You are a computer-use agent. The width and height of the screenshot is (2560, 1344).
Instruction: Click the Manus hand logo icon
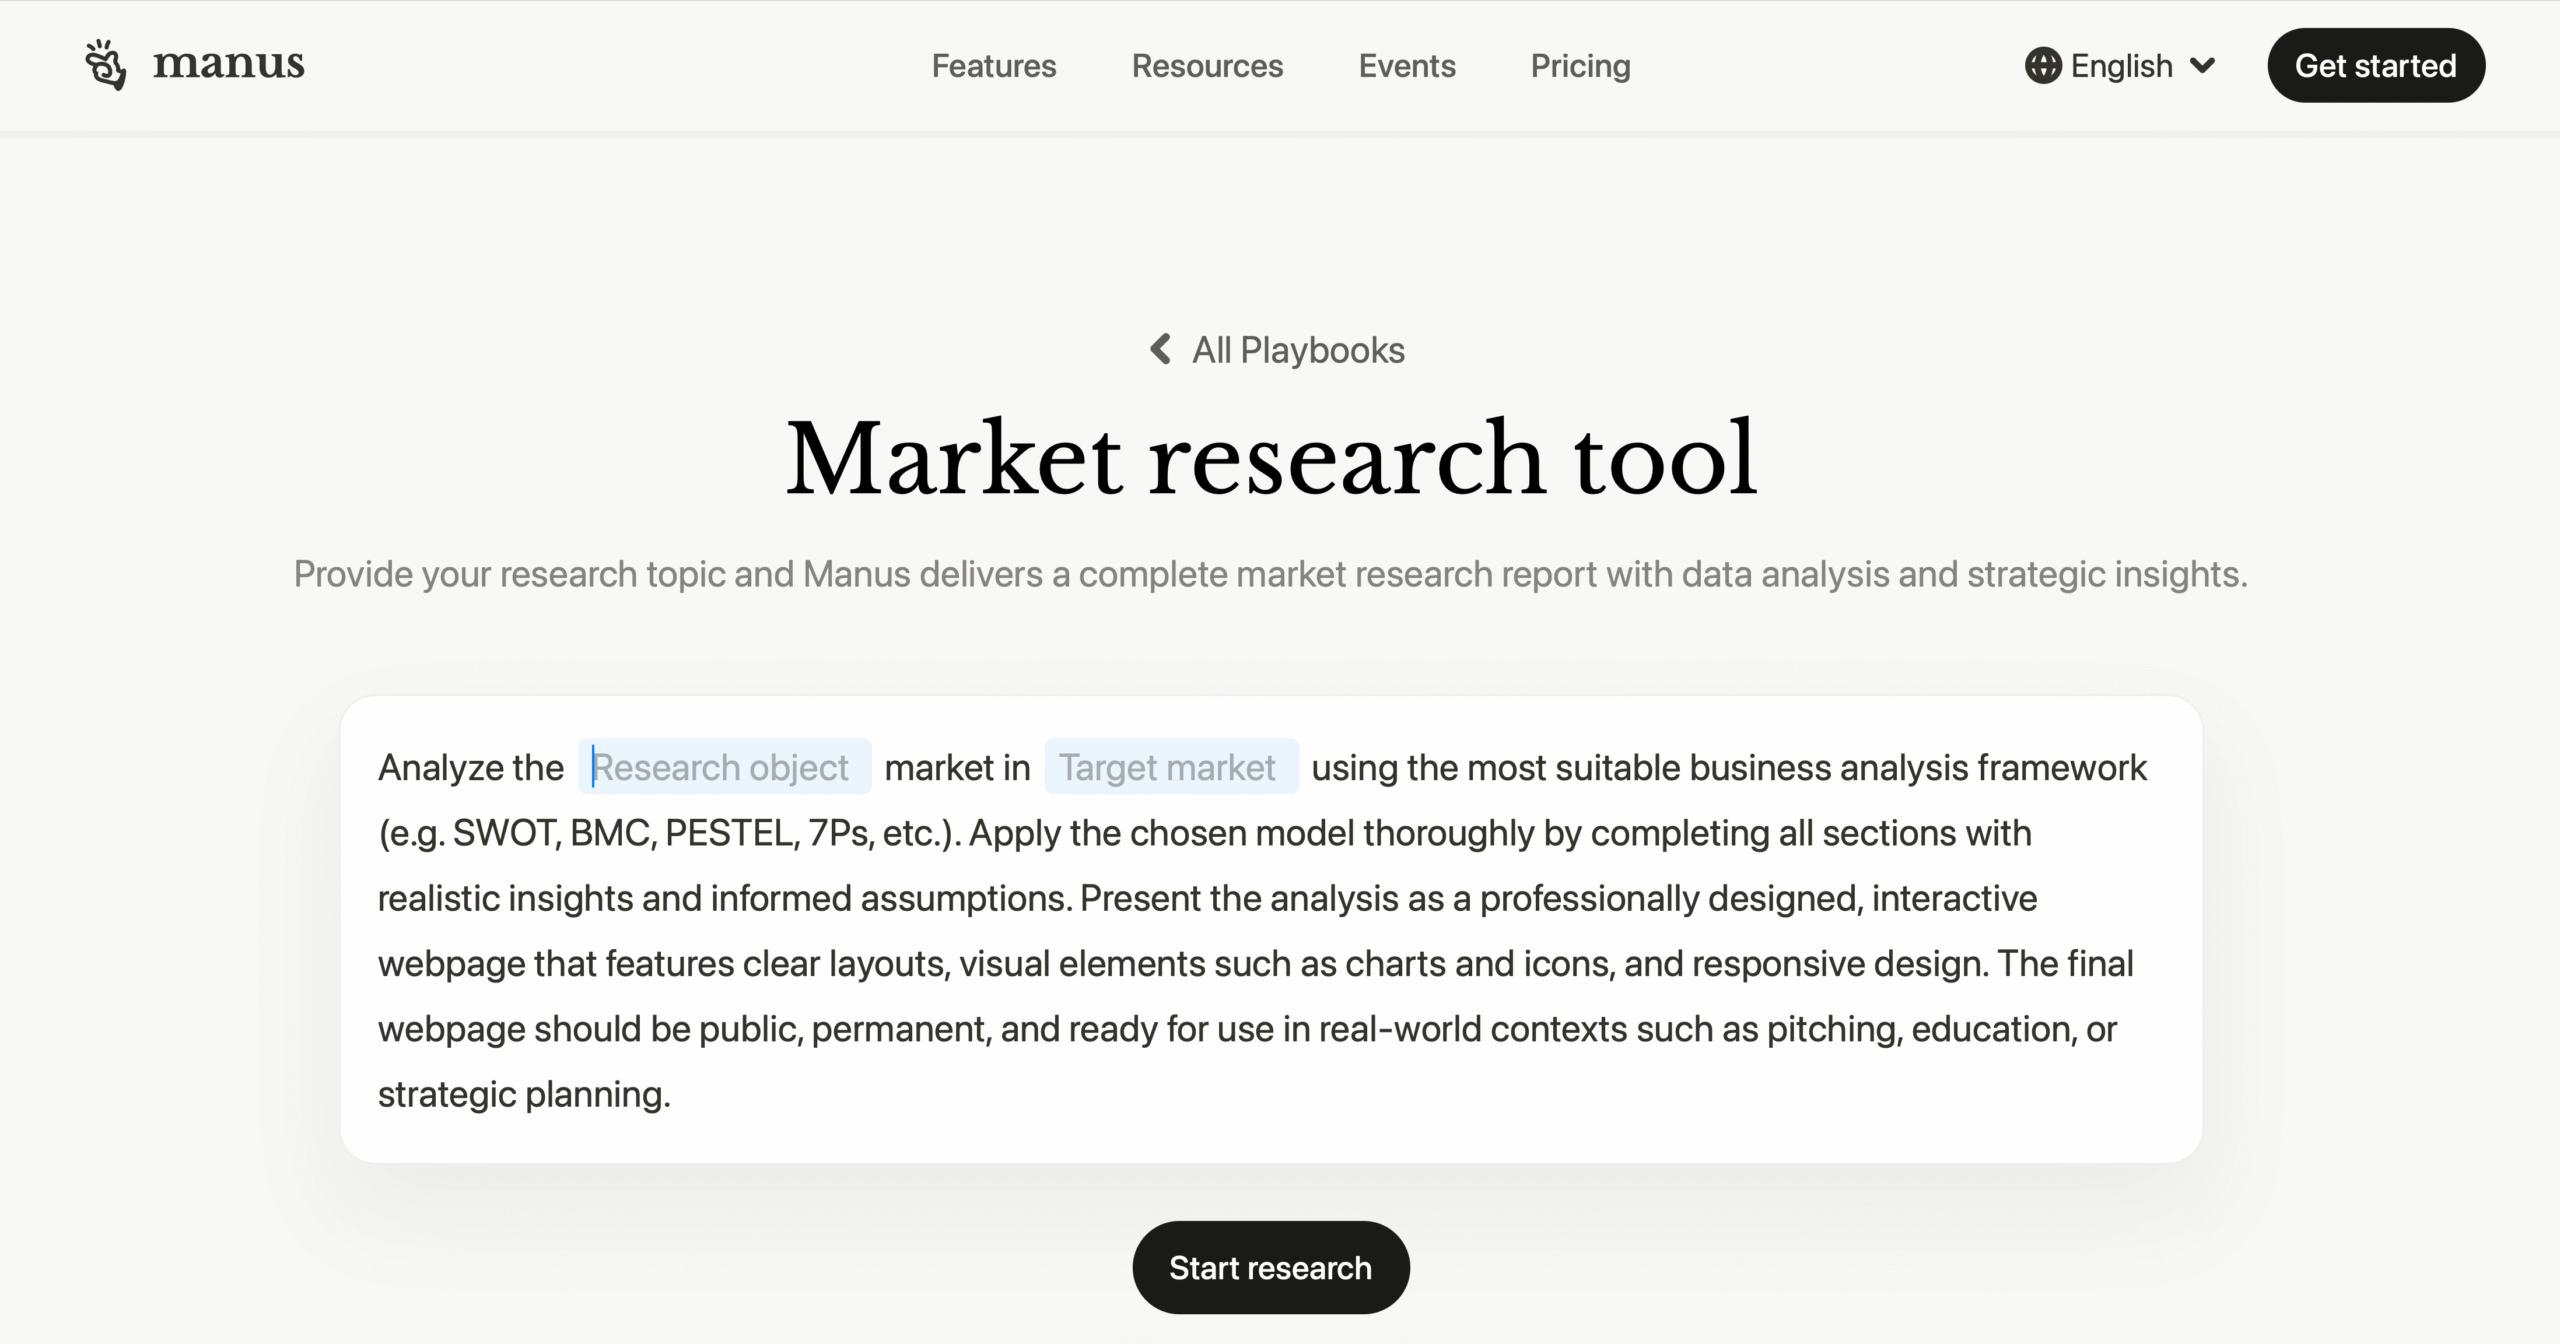(107, 64)
